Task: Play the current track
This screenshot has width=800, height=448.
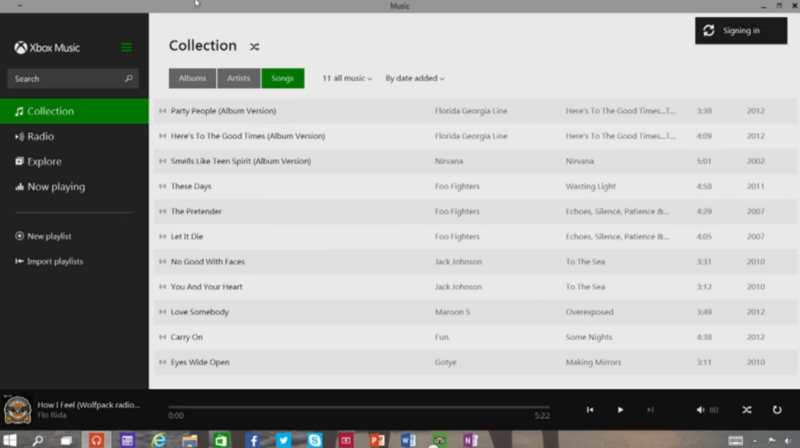Action: (x=620, y=410)
